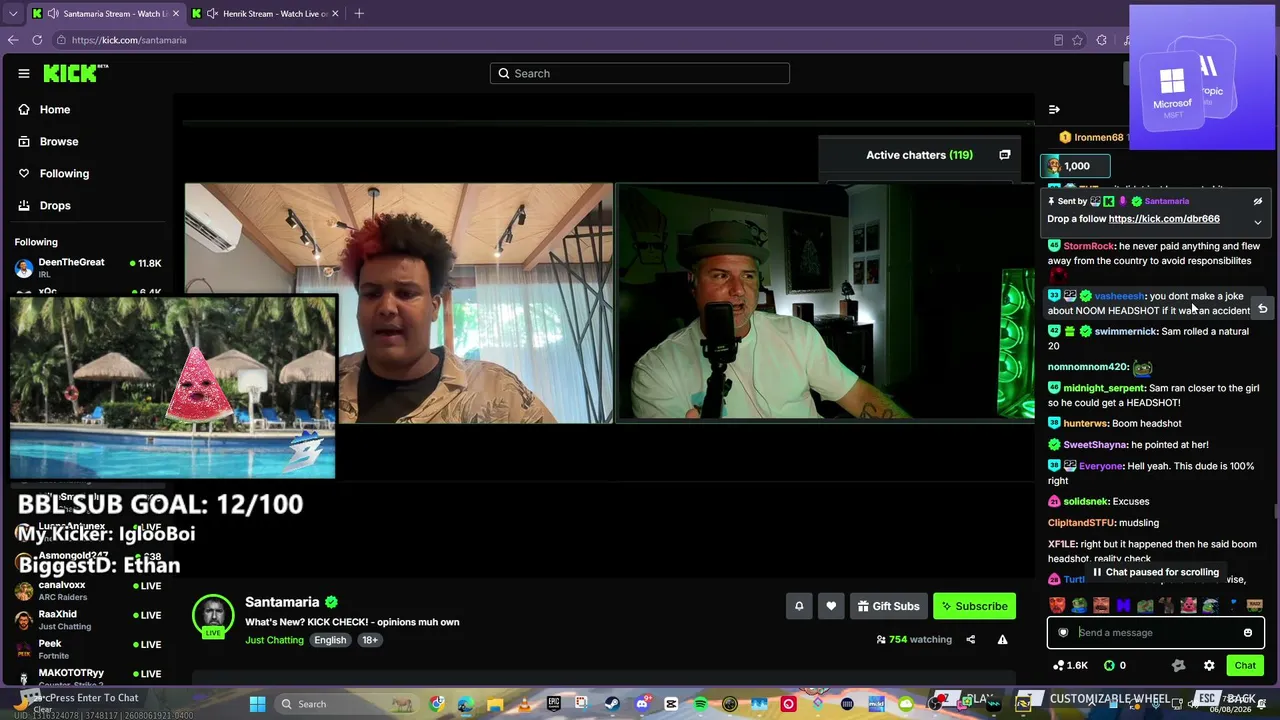Select the purple K emote in quick emotes
Screen dimensions: 1280x720
pyautogui.click(x=1123, y=605)
